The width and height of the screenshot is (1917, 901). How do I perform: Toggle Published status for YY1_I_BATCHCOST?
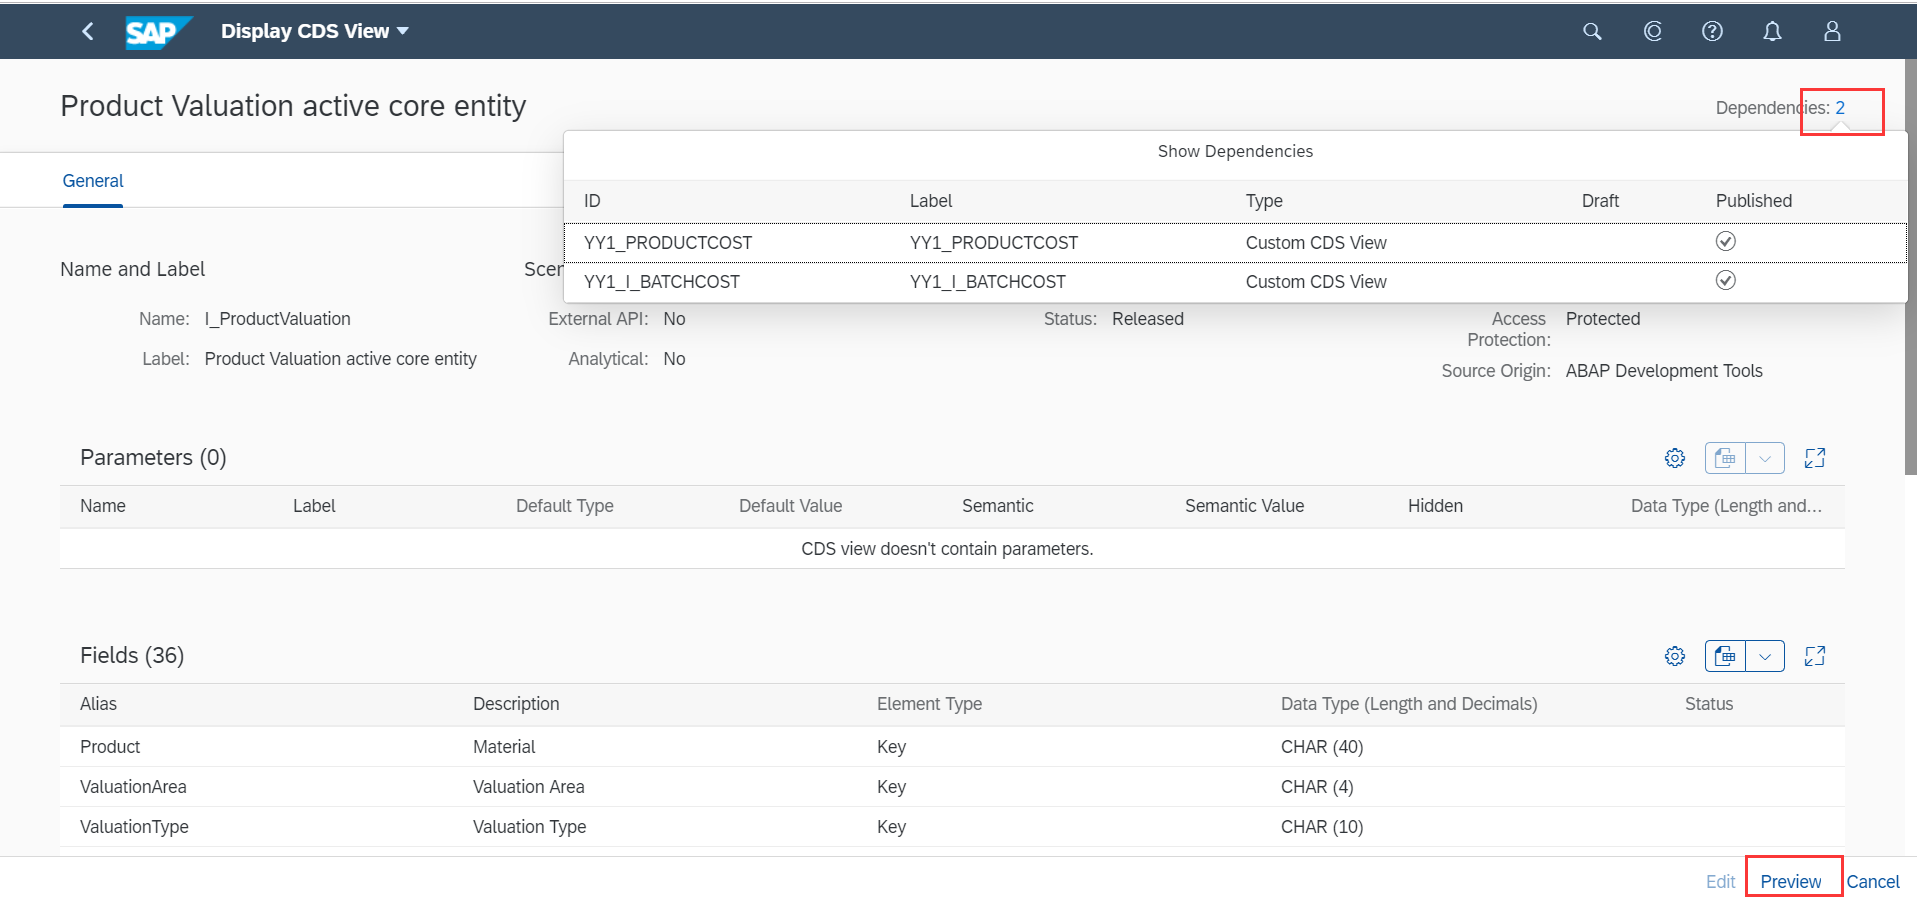[x=1725, y=280]
